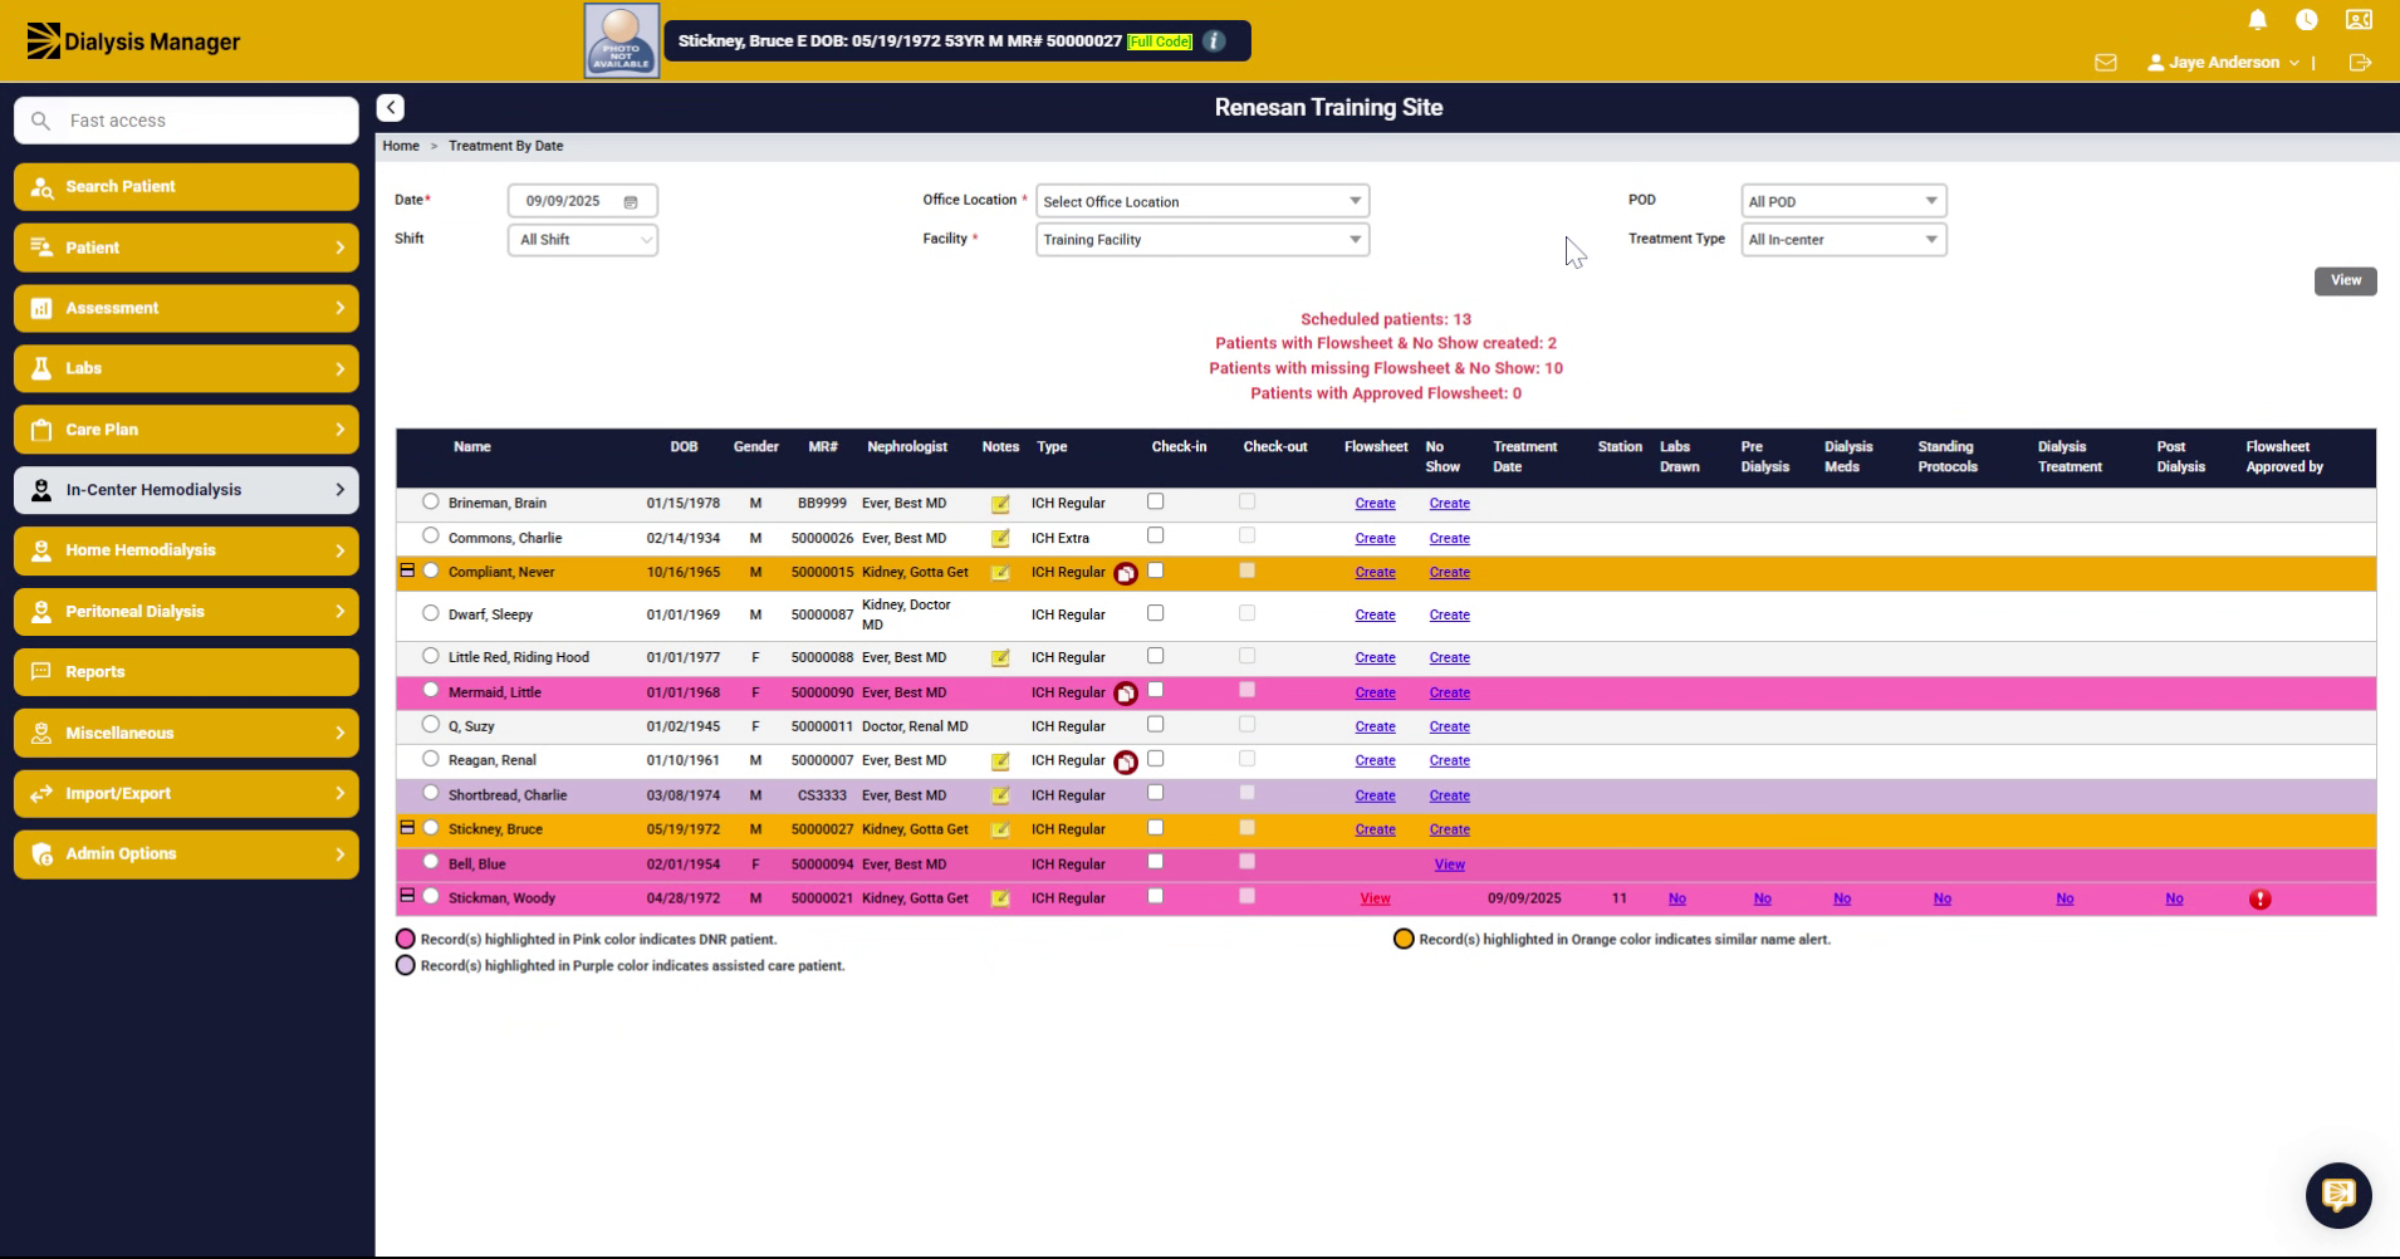Click Flowsheet Create link for Mermaid, Little
Image resolution: width=2400 pixels, height=1259 pixels.
point(1375,693)
